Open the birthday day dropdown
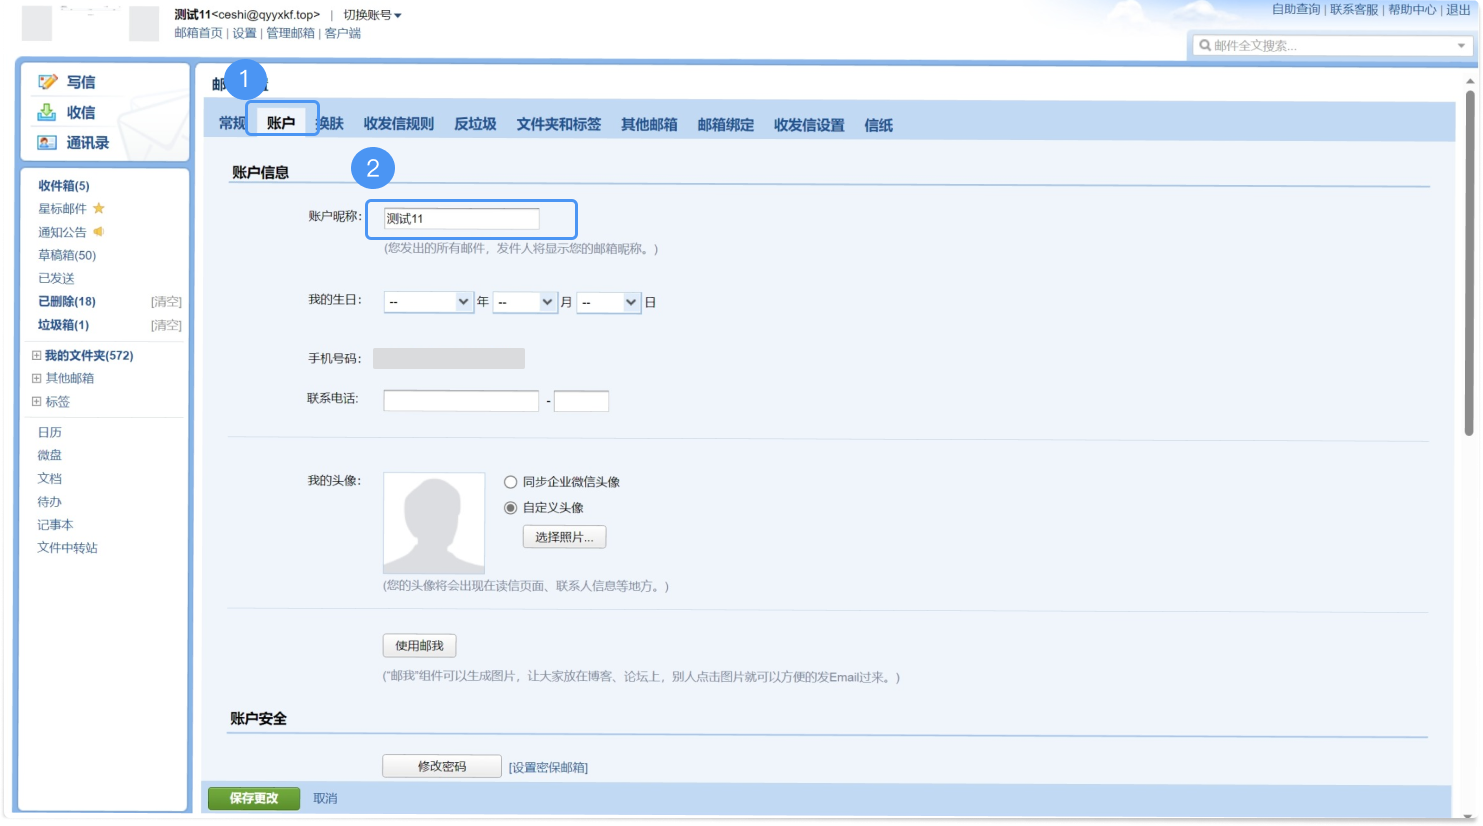1483x826 pixels. pyautogui.click(x=609, y=302)
